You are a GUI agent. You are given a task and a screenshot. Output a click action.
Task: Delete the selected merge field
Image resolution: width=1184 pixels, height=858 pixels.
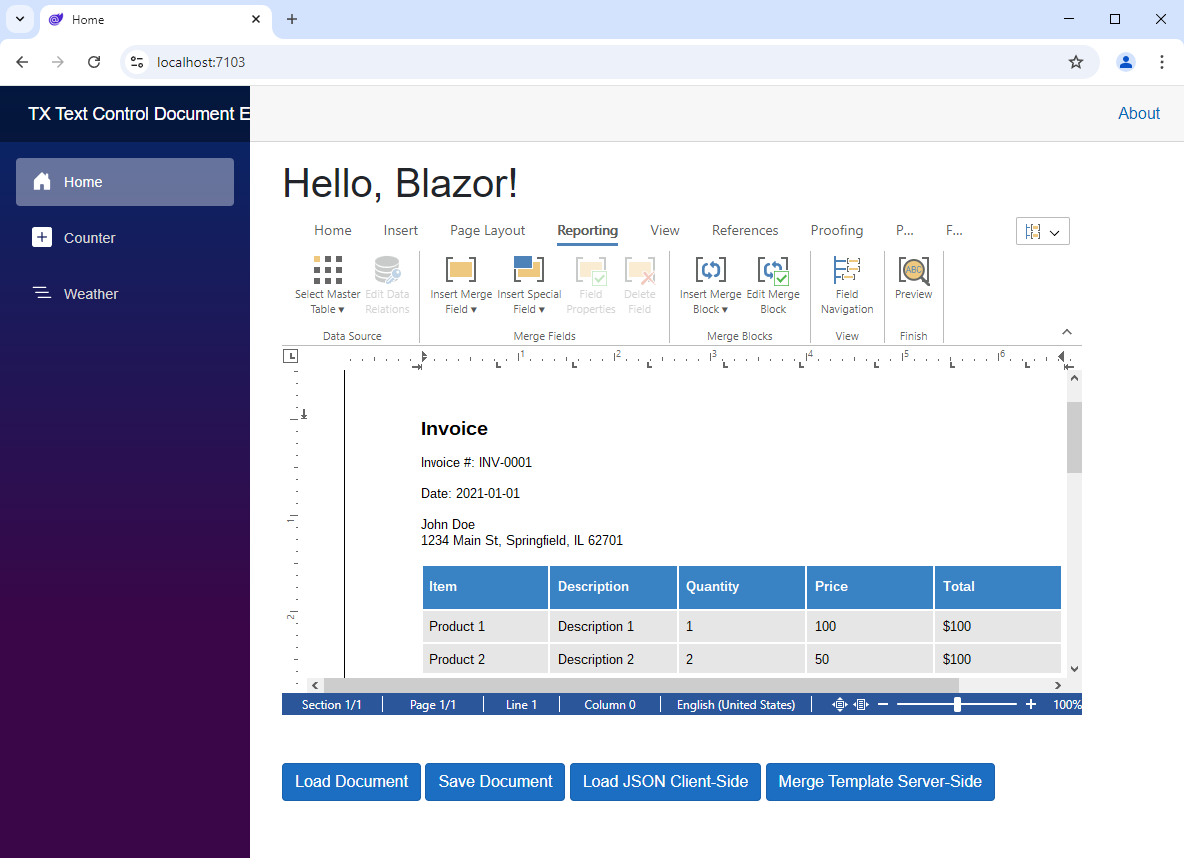(x=640, y=285)
